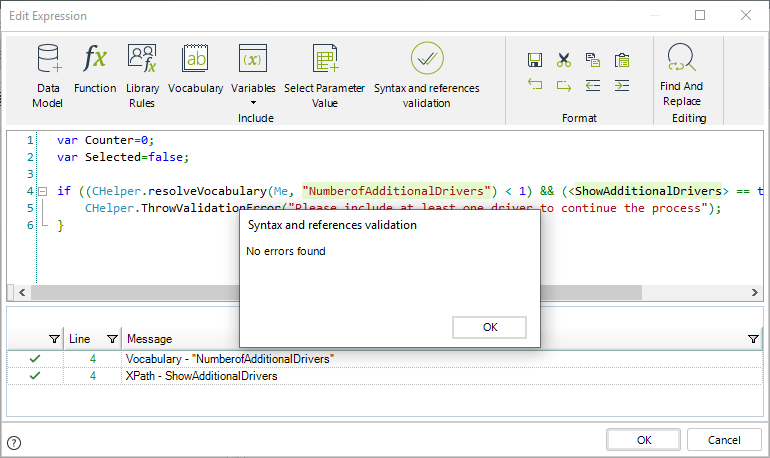The height and width of the screenshot is (458, 770).
Task: Click the right arrow of horizontal scrollbar
Action: click(755, 292)
